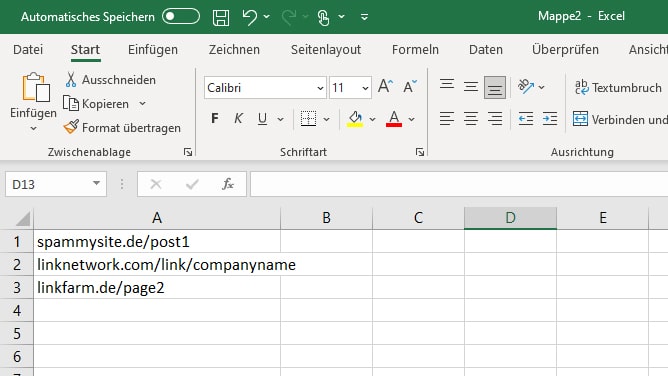The width and height of the screenshot is (668, 376).
Task: Increase font size with the larger A icon
Action: pyautogui.click(x=386, y=86)
